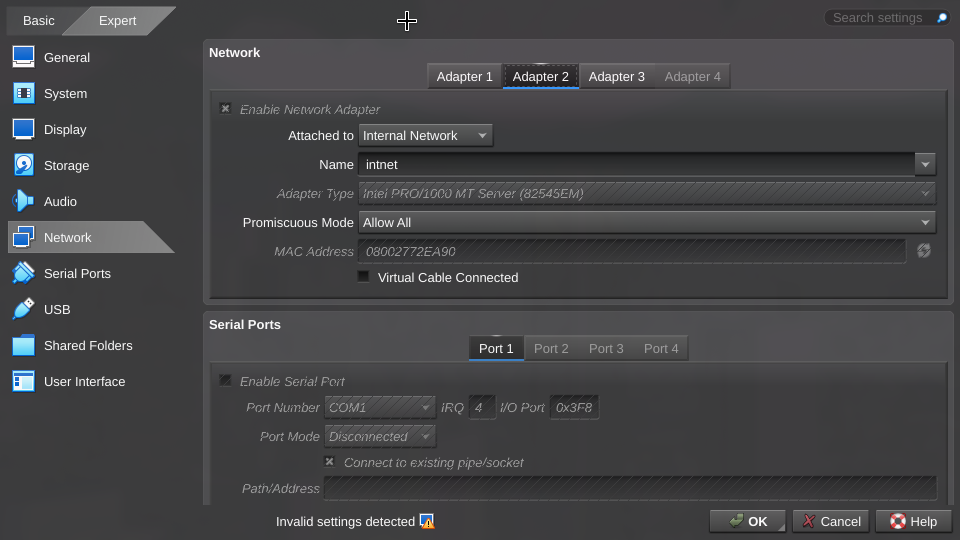Click the MAC Address field
Viewport: 960px width, 540px height.
[x=632, y=251]
